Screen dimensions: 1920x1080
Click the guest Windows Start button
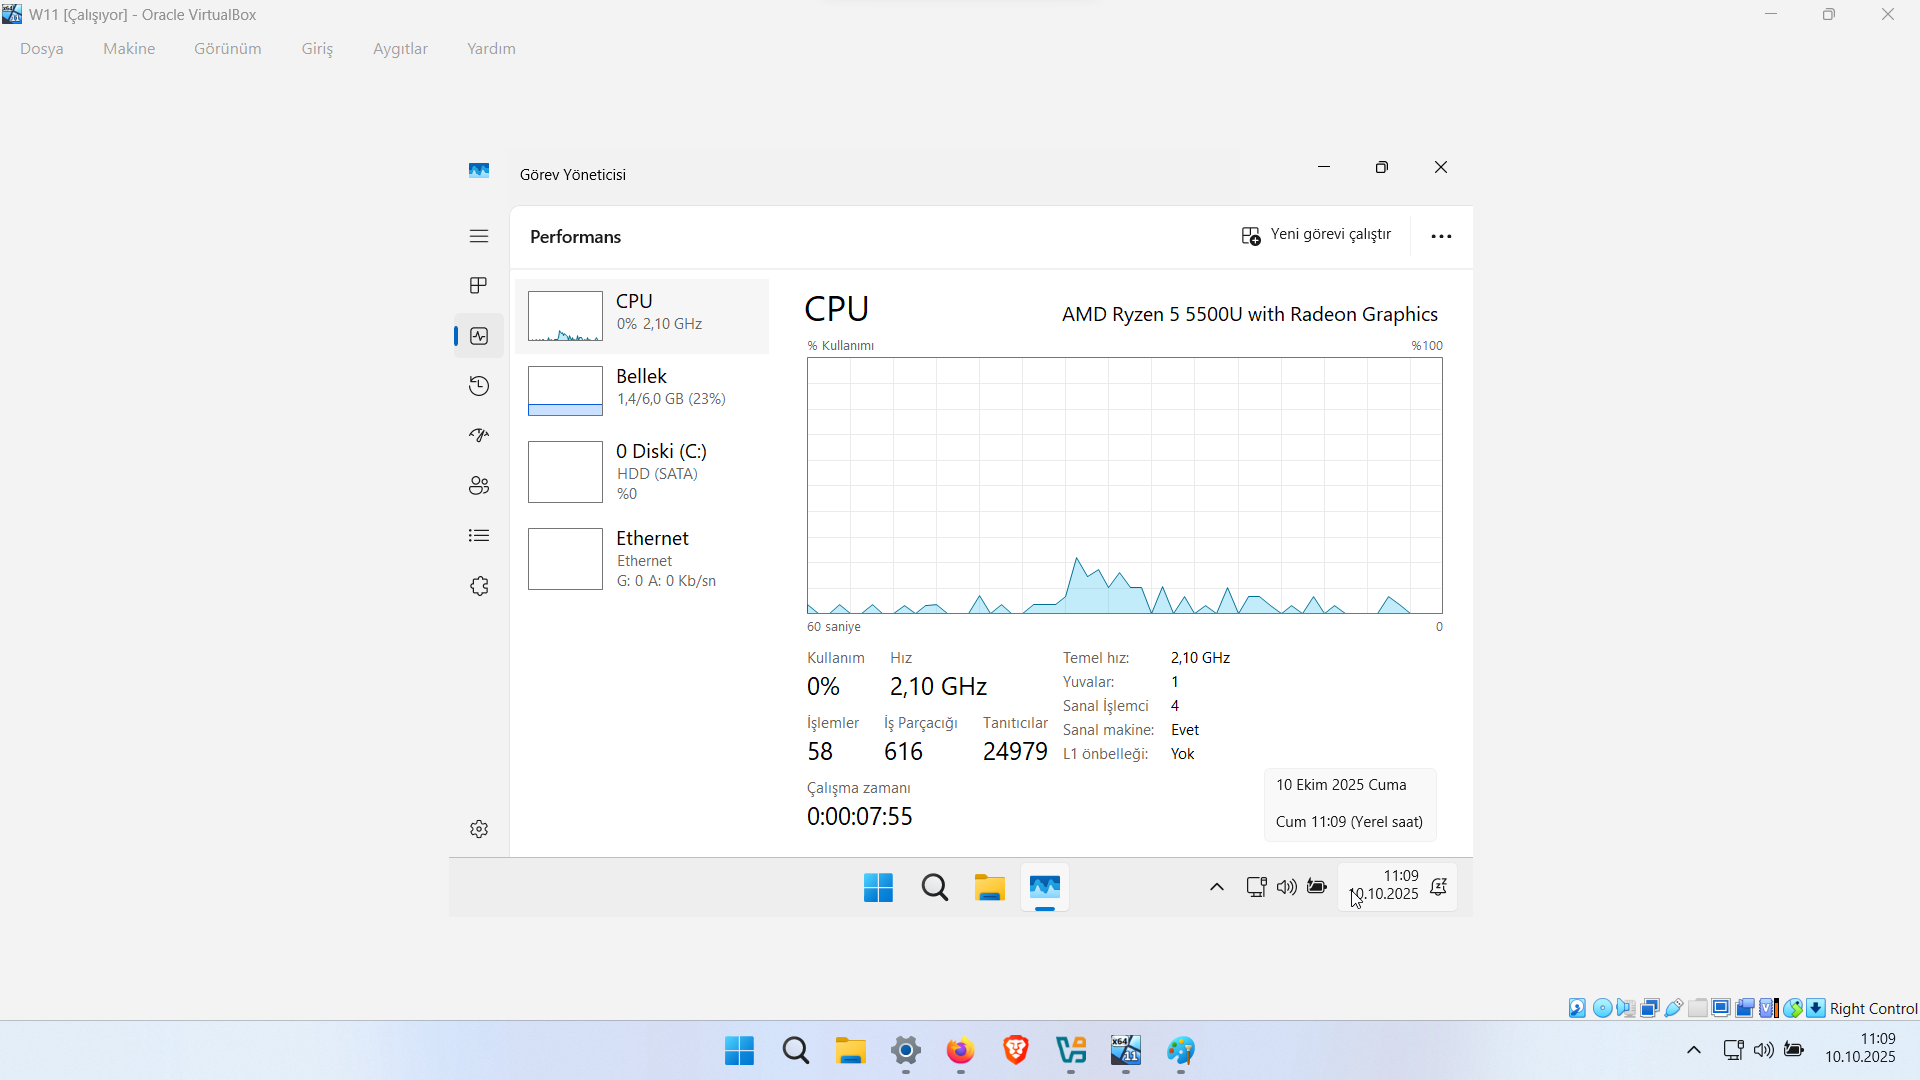point(878,887)
